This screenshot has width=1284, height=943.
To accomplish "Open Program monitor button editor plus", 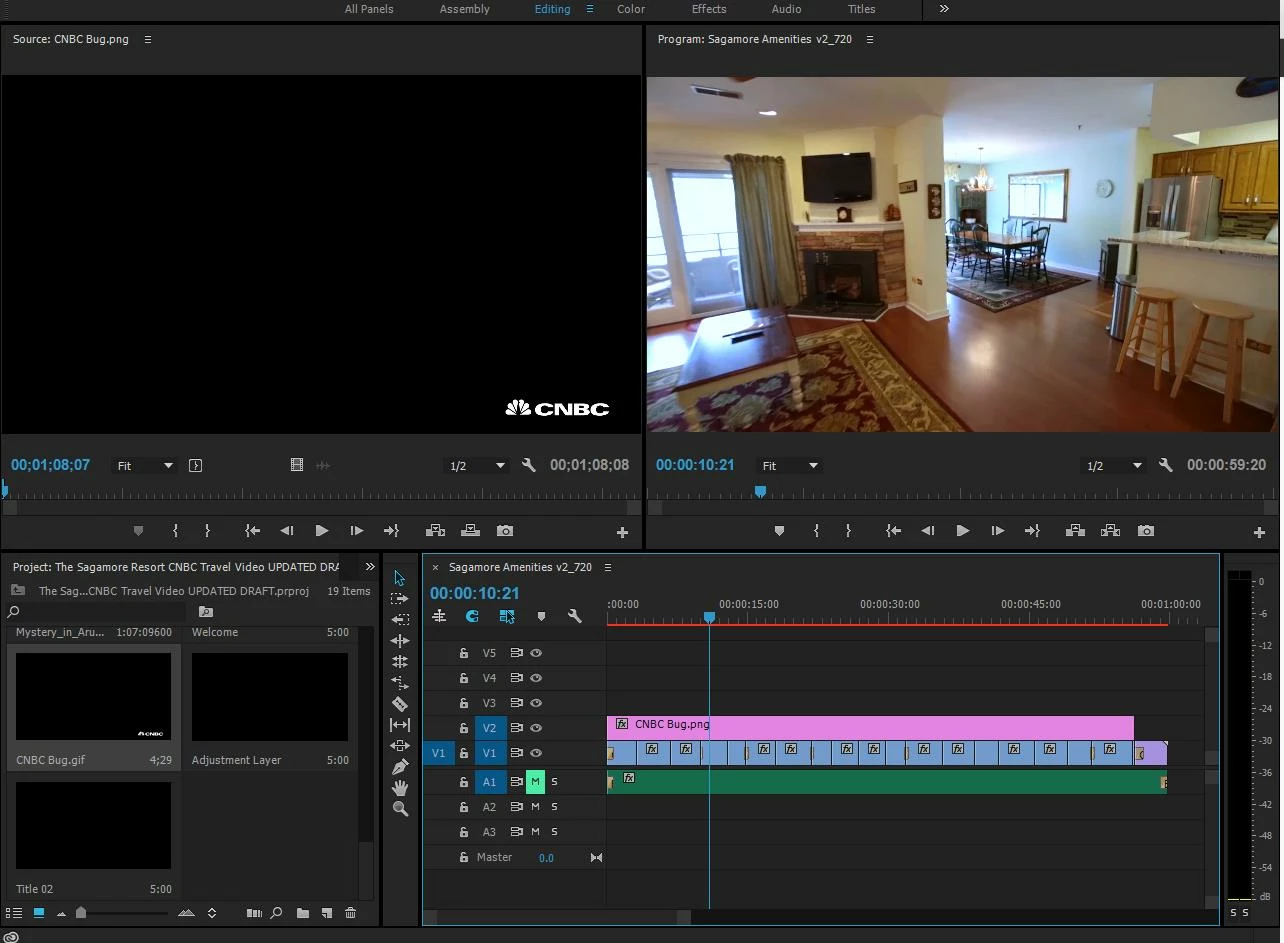I will click(x=1259, y=533).
